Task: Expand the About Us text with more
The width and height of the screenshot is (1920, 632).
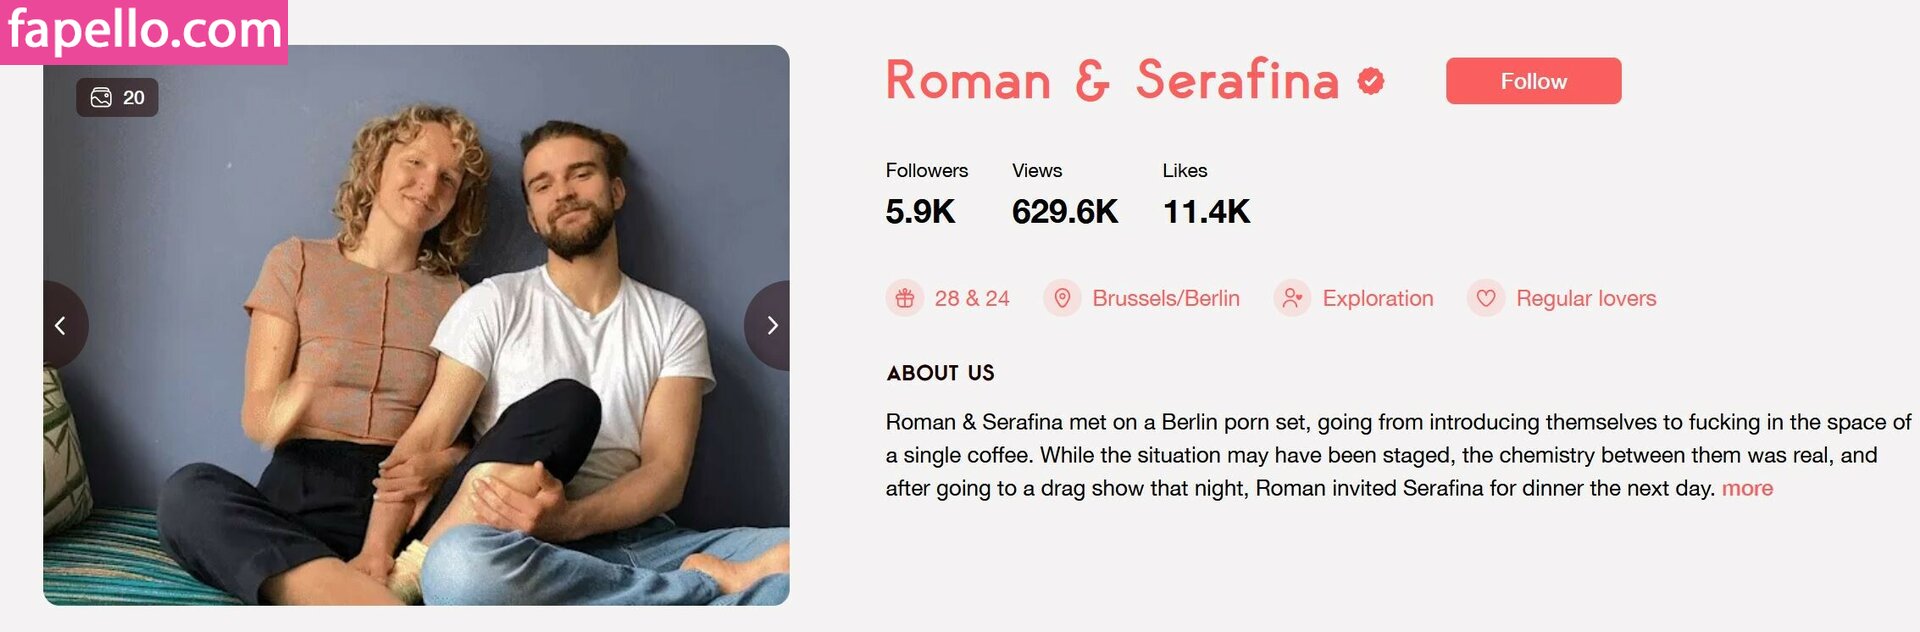Action: point(1747,488)
